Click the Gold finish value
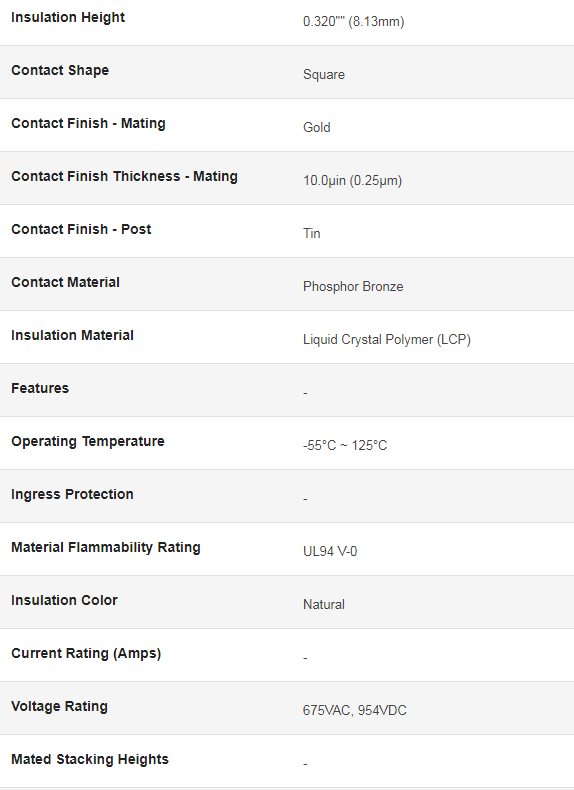The image size is (574, 790). point(317,127)
